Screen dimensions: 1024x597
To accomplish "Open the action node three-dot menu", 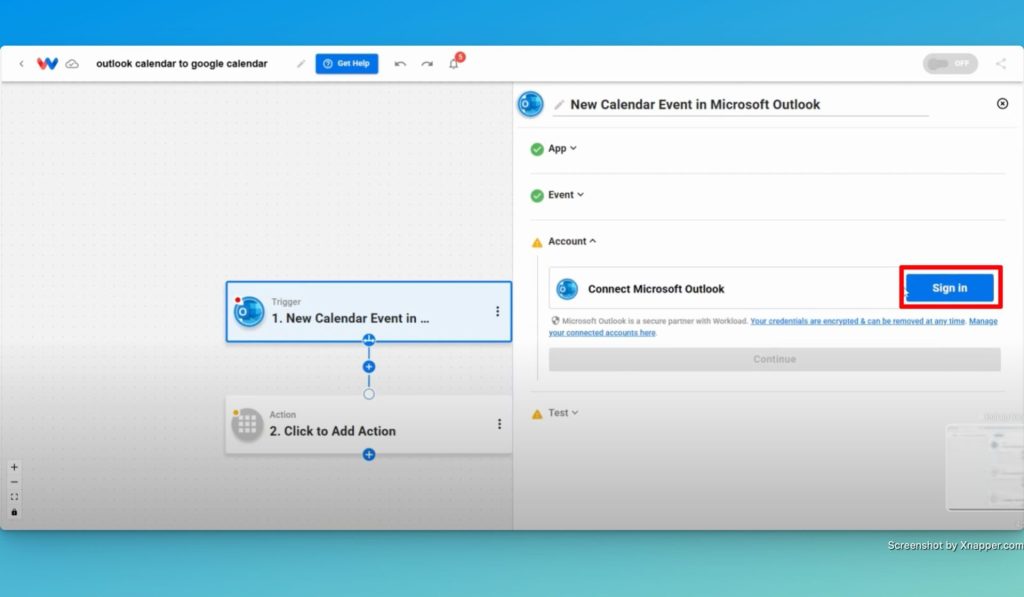I will pos(500,424).
